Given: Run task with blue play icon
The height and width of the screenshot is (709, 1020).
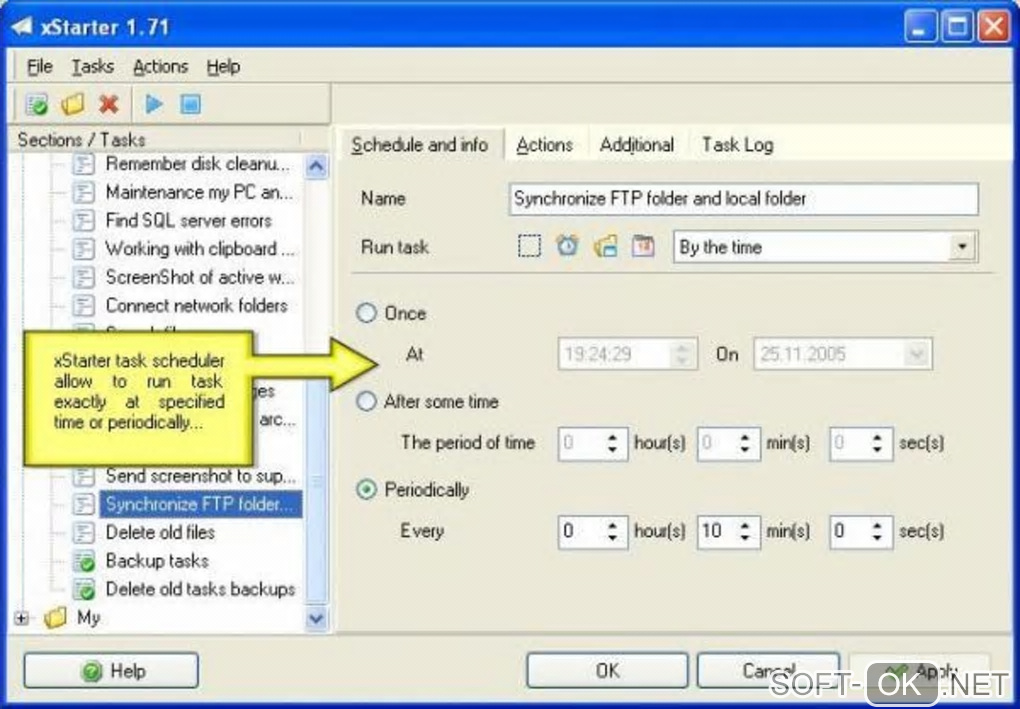Looking at the screenshot, I should click(x=154, y=104).
